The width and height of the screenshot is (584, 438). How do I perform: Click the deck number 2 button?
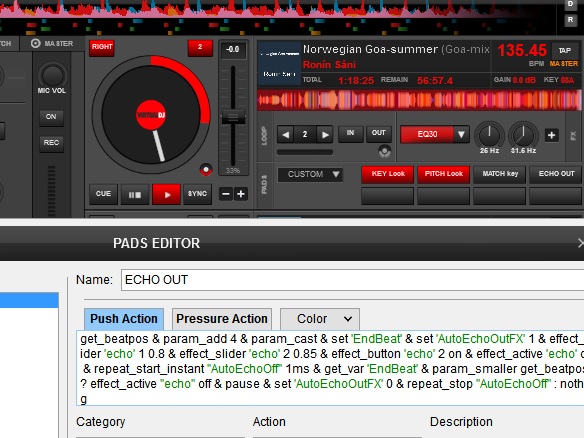pyautogui.click(x=200, y=47)
